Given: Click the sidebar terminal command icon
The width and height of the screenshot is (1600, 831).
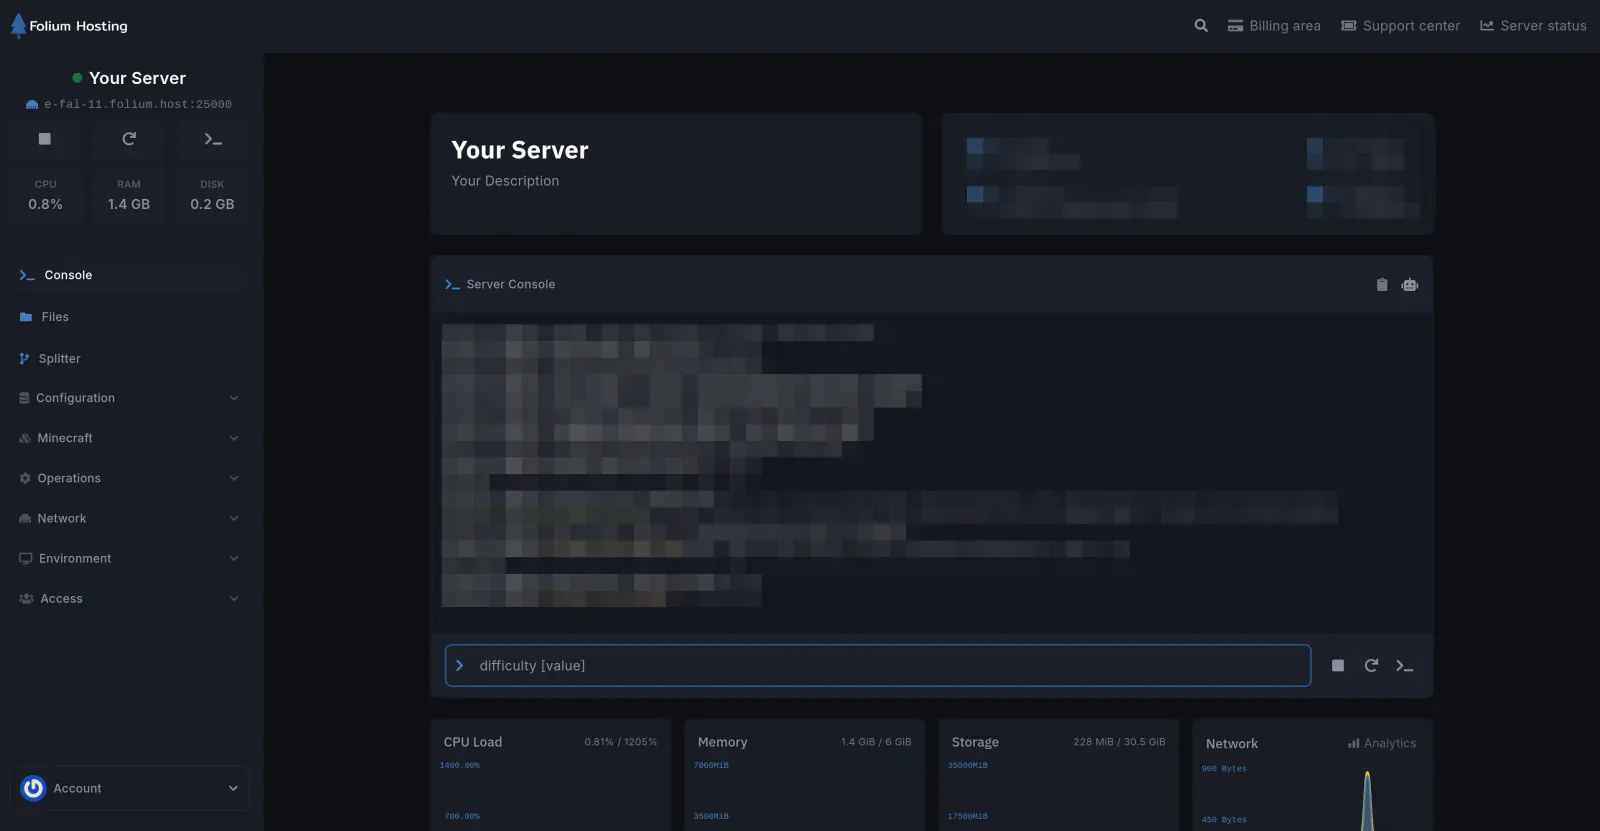Looking at the screenshot, I should (x=213, y=139).
